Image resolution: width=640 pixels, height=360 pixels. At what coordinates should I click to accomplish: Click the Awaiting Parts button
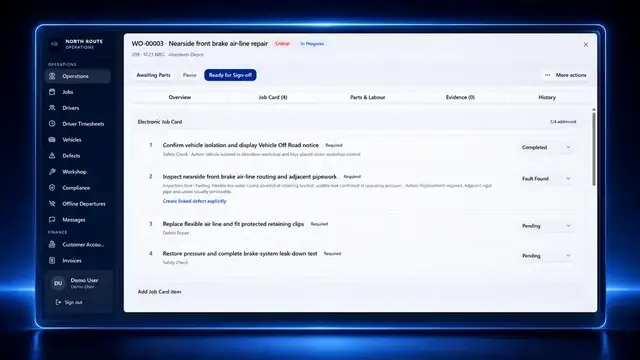click(x=153, y=75)
